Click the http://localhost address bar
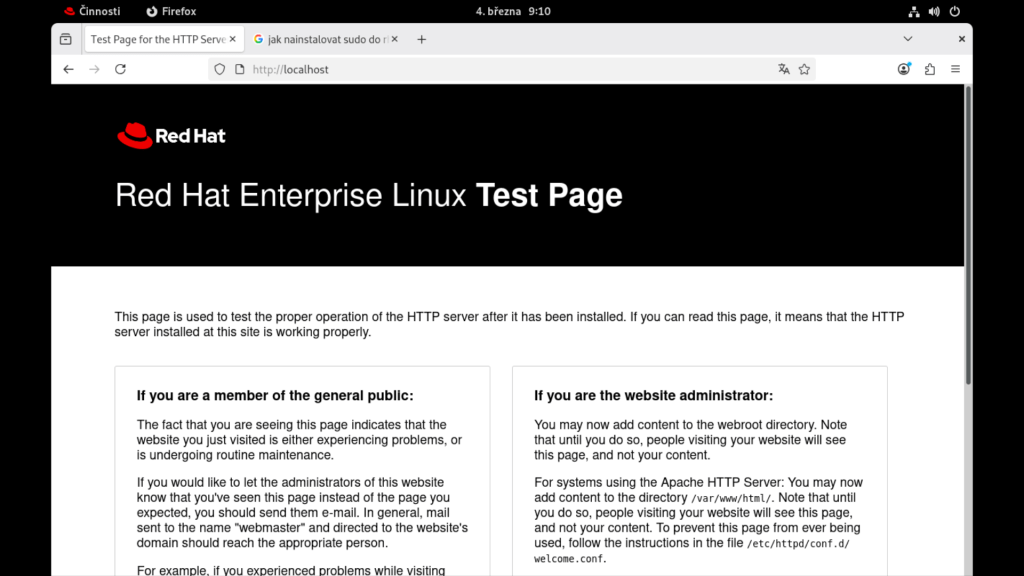The width and height of the screenshot is (1024, 576). point(500,69)
